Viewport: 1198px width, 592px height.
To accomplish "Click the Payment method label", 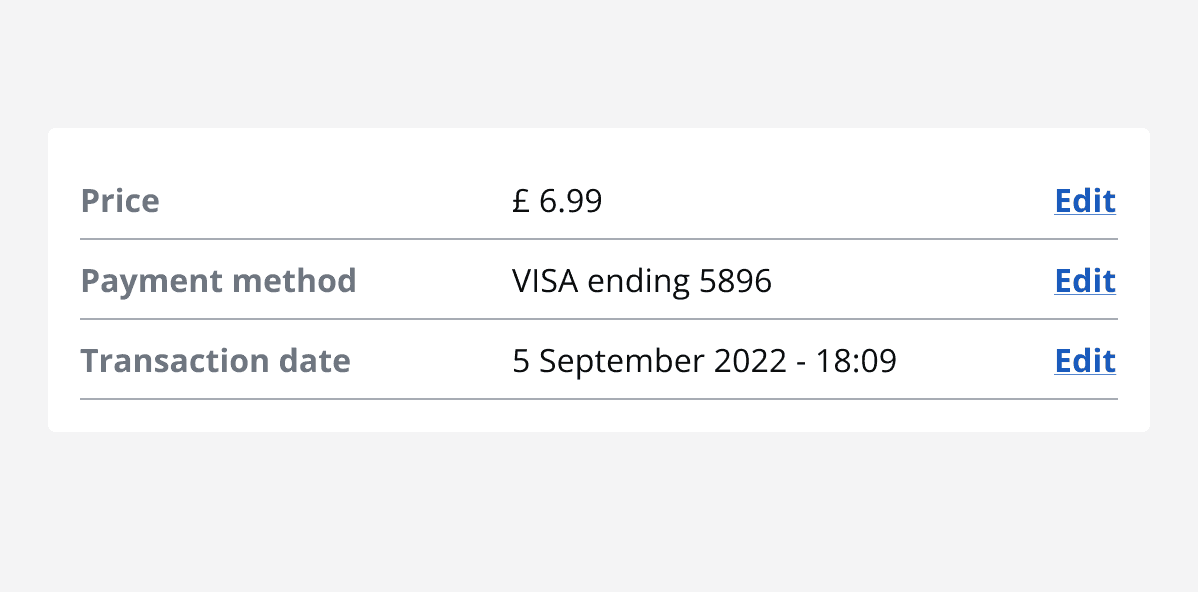I will click(x=218, y=281).
